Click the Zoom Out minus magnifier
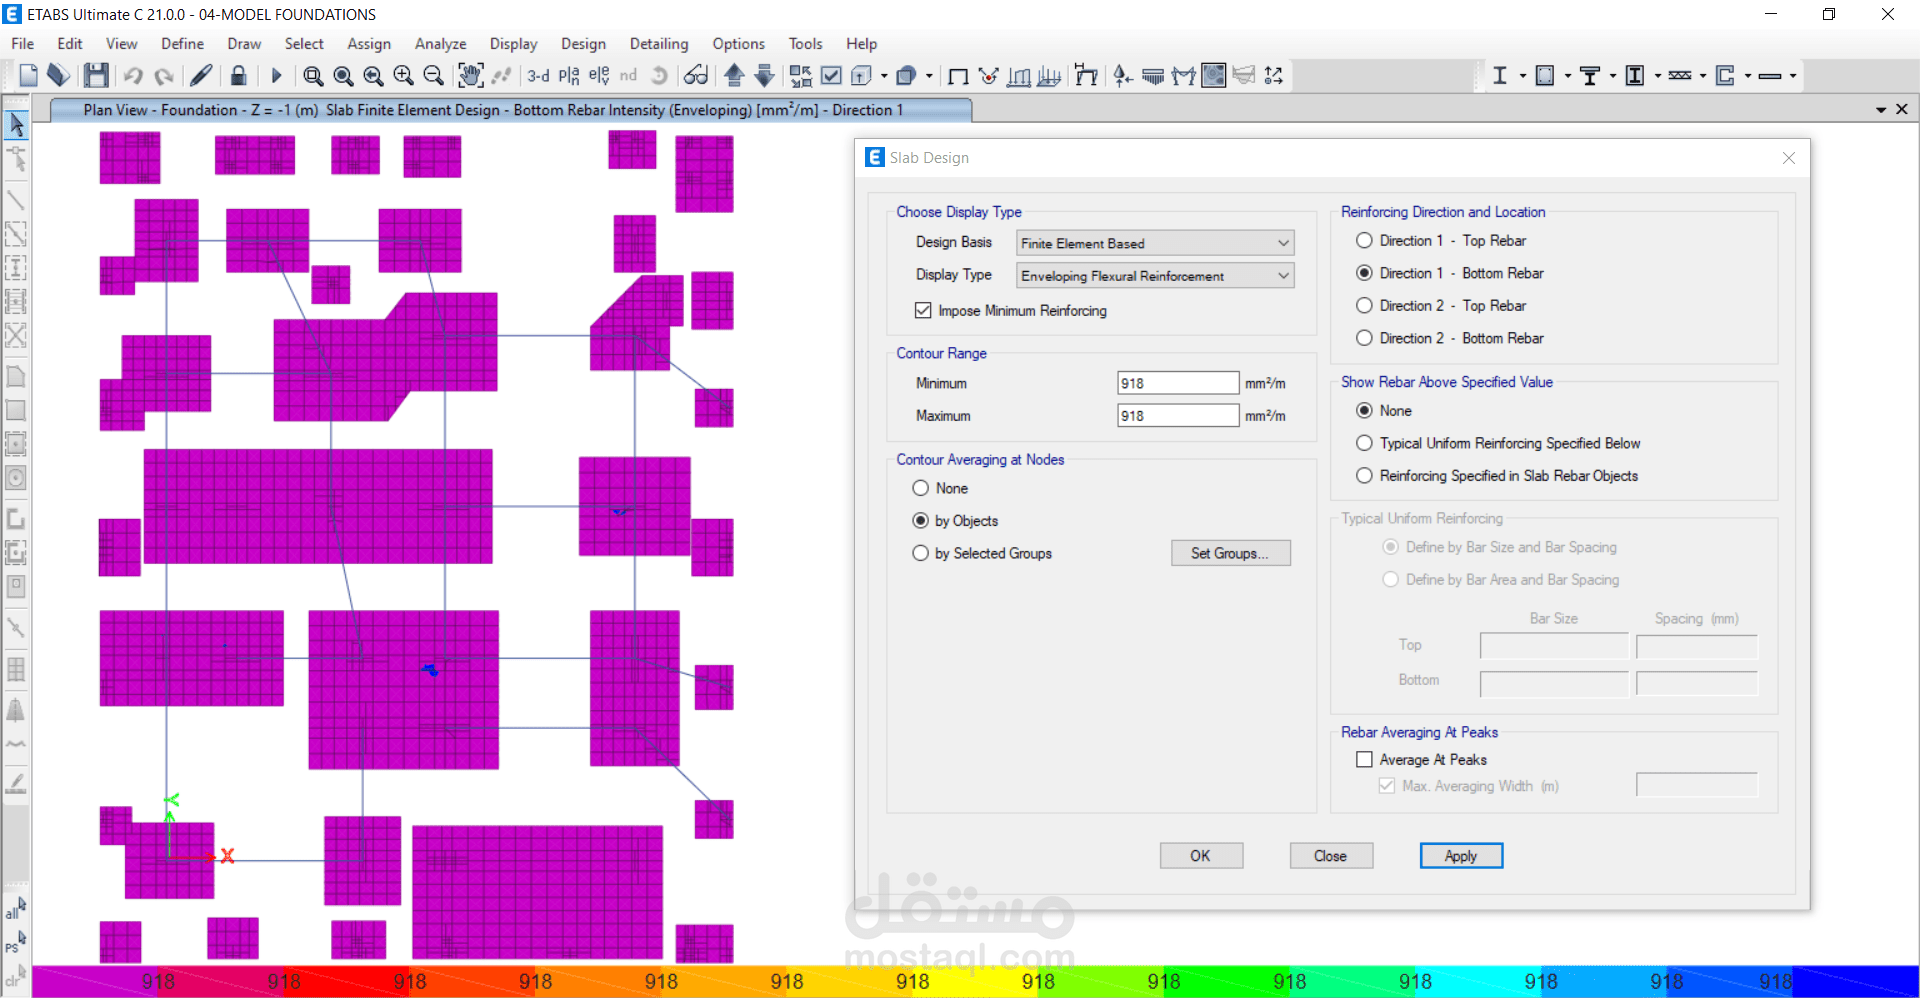The image size is (1920, 998). click(433, 75)
